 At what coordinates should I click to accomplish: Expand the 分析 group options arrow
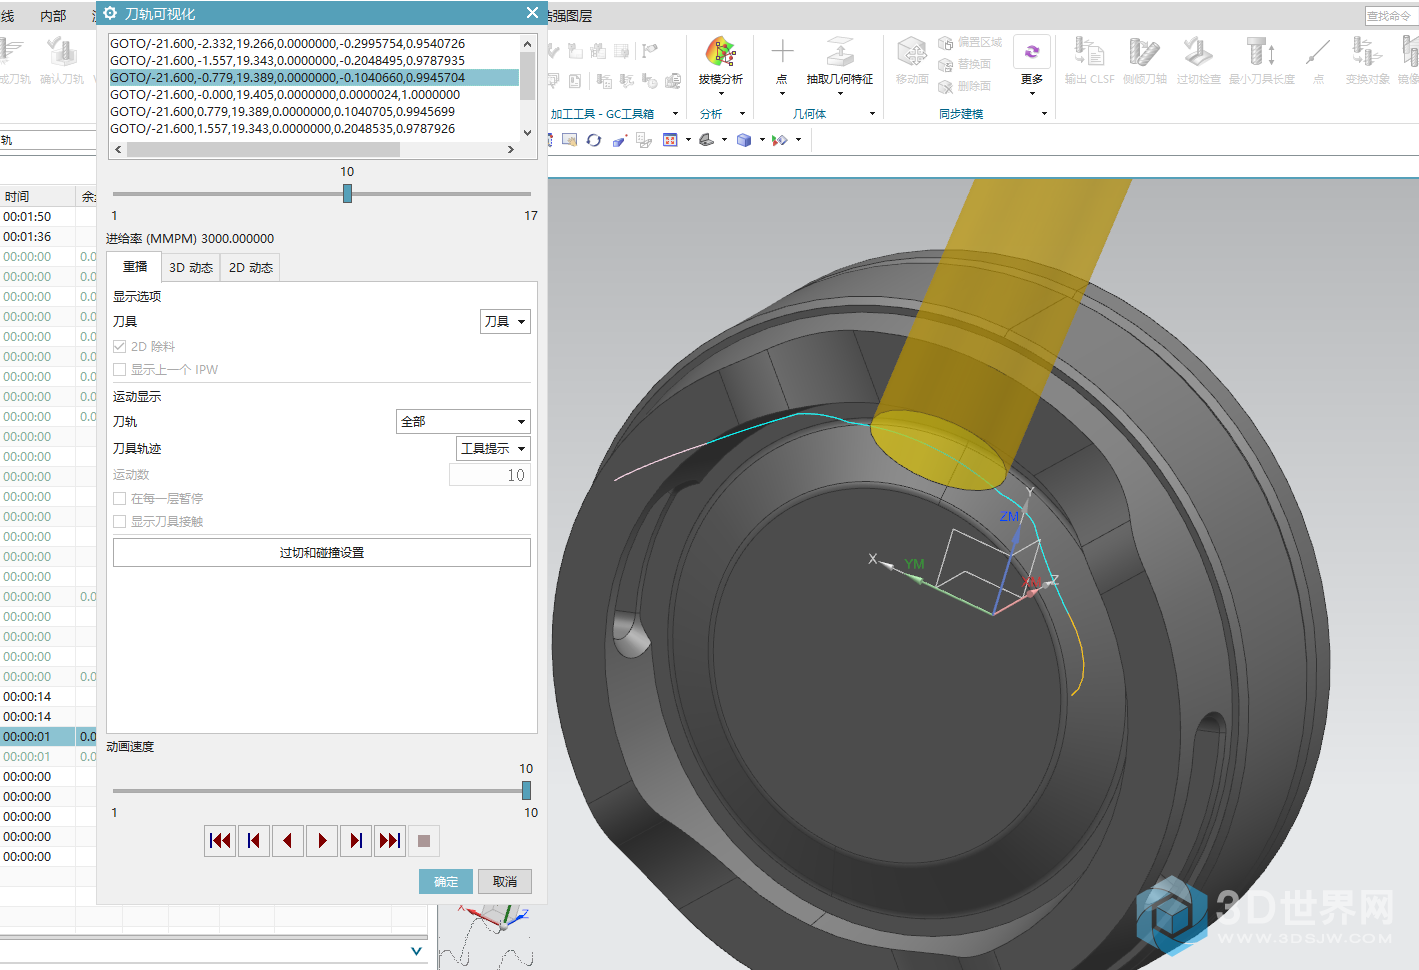pos(742,114)
